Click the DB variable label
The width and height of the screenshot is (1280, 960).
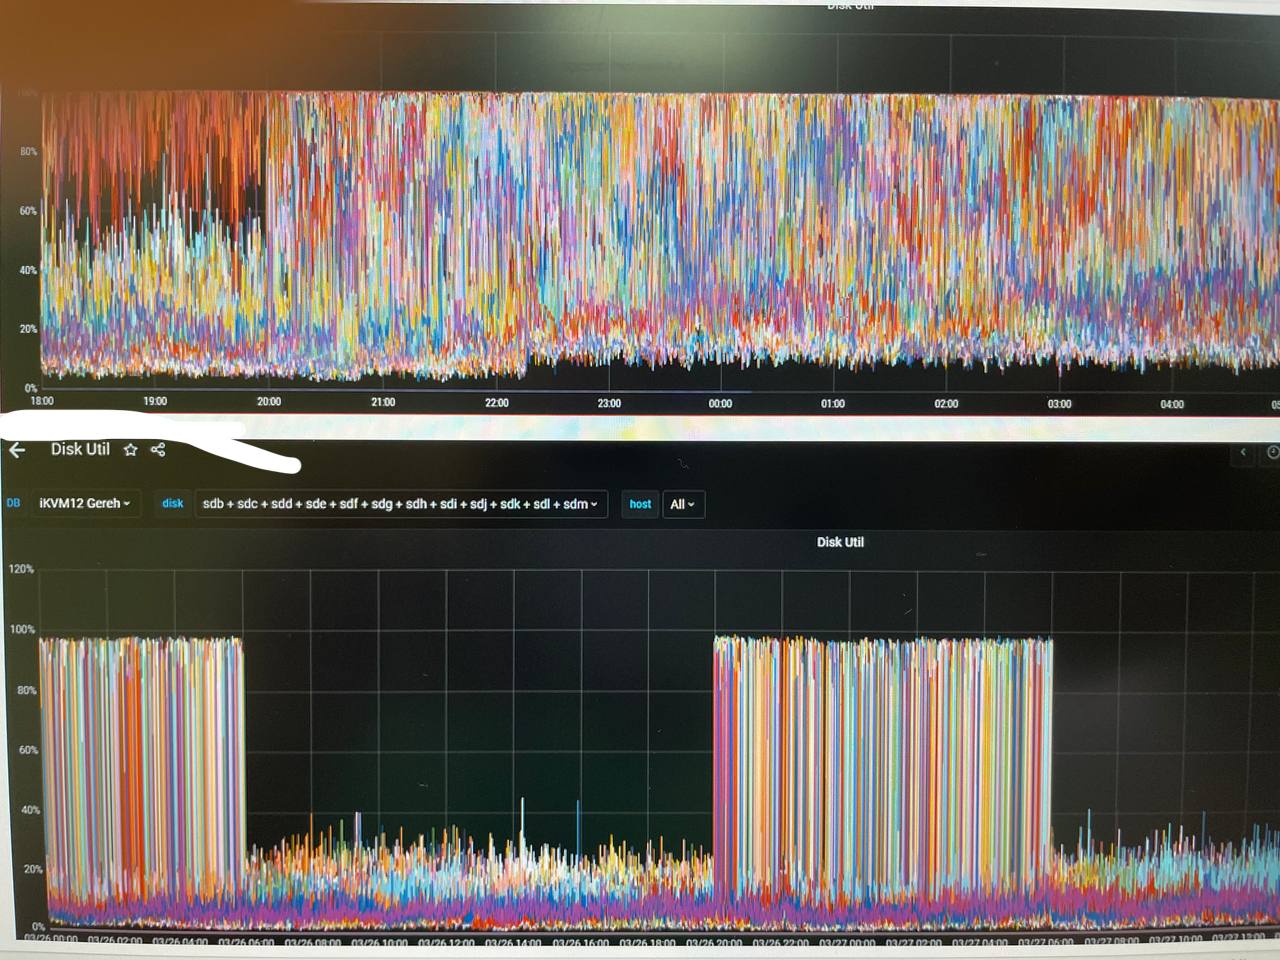coord(13,503)
